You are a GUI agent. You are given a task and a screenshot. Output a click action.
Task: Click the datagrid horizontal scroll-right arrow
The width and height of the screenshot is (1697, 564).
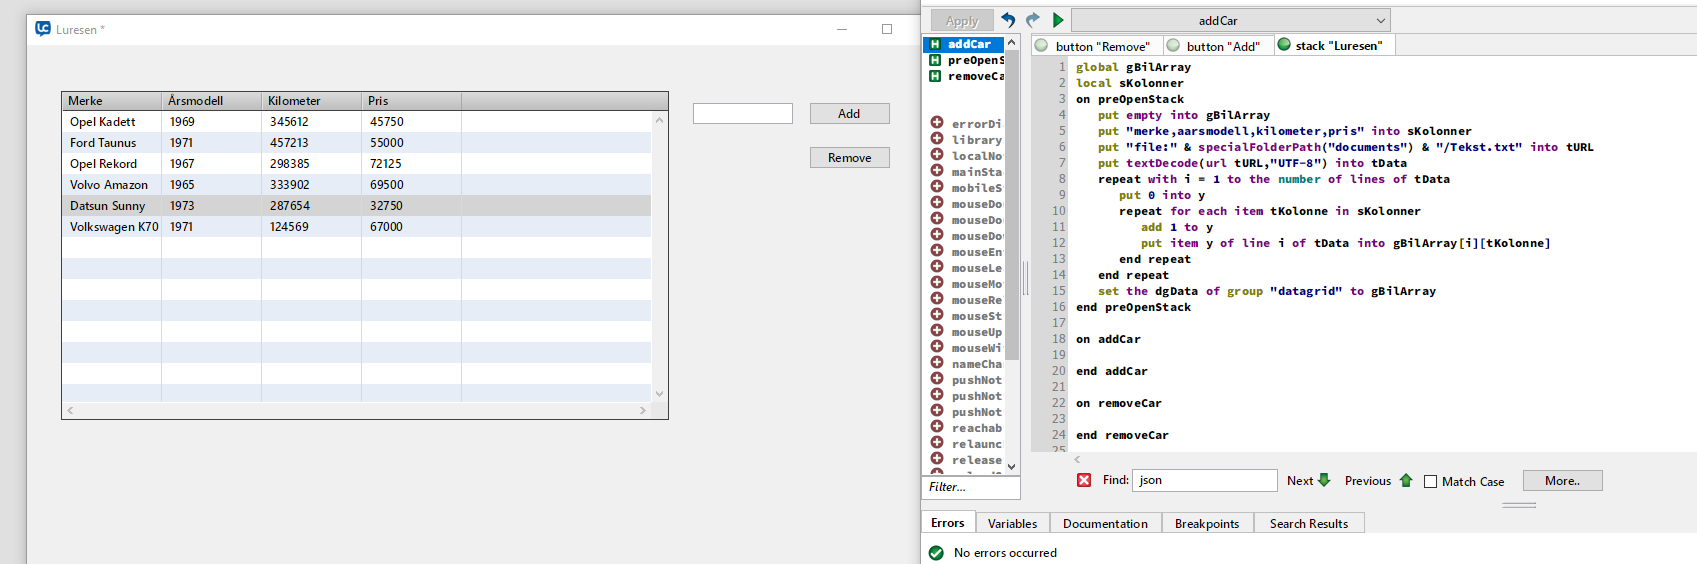coord(643,410)
